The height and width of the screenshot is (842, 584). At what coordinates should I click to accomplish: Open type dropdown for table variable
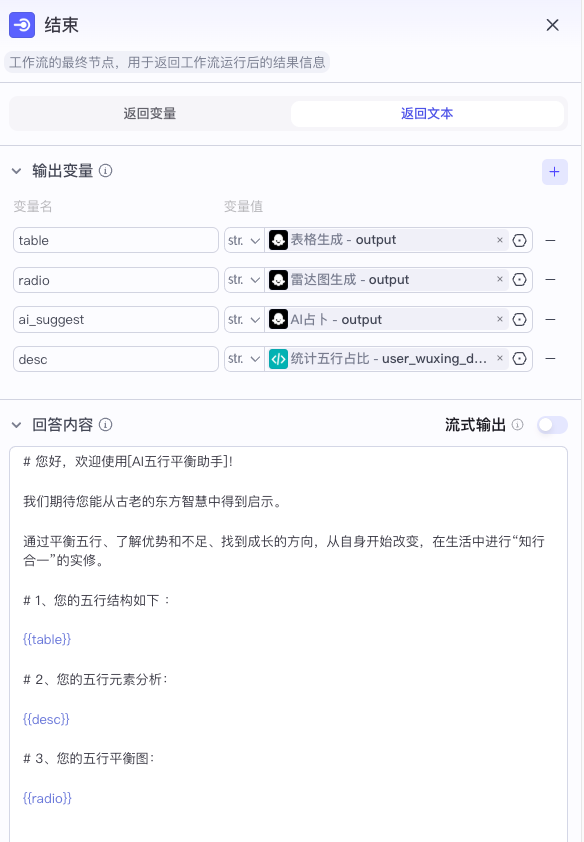tap(244, 240)
